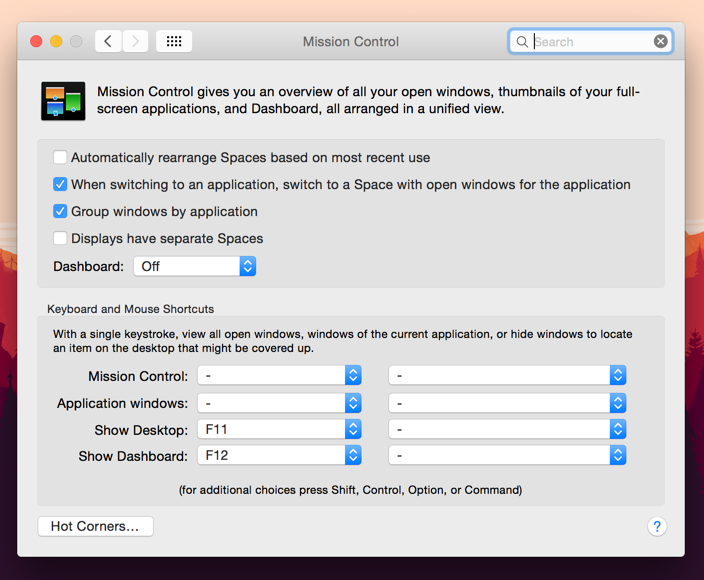Enable Displays have separate Spaces
The height and width of the screenshot is (580, 704).
pos(60,238)
